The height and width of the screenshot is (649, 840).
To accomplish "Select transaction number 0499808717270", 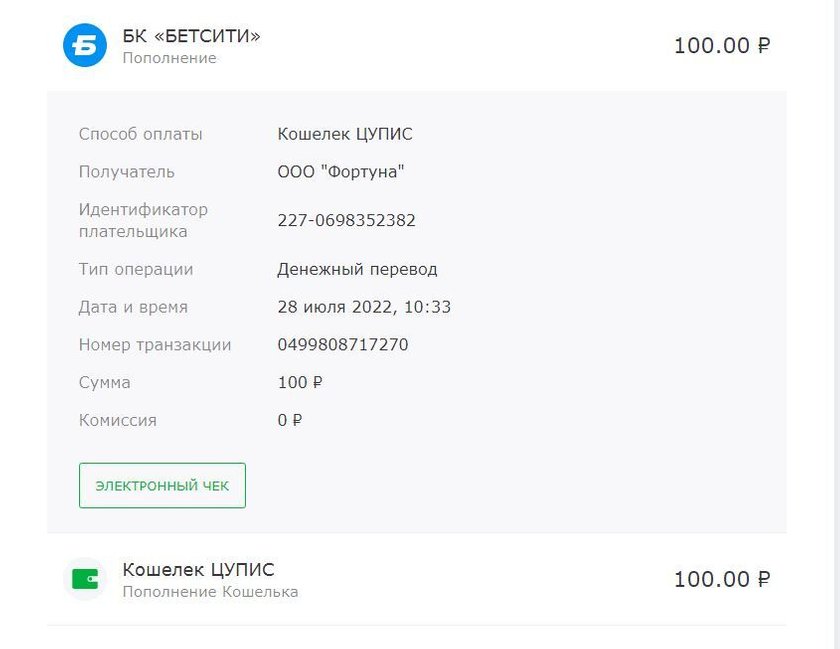I will tap(342, 345).
